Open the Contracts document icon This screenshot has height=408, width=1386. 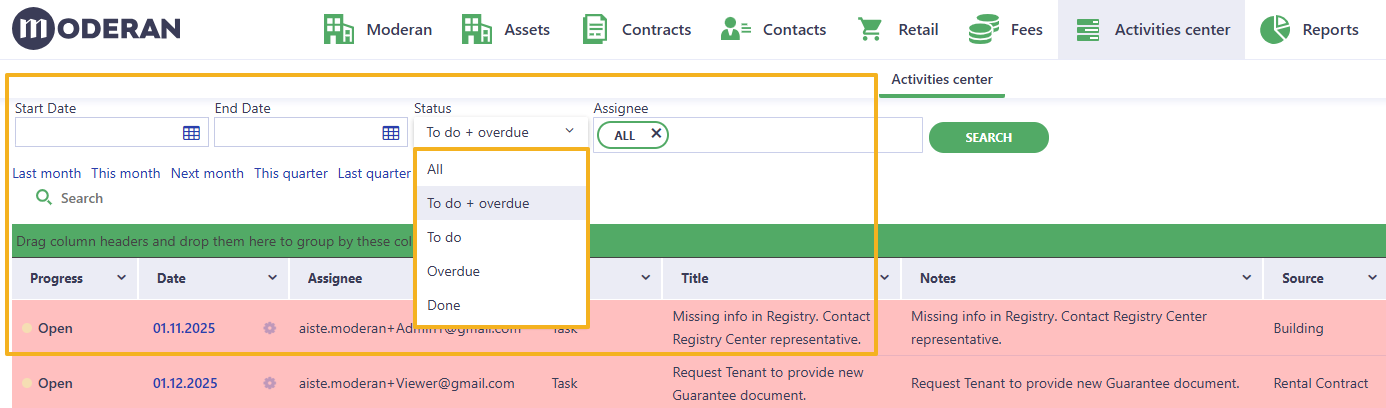(x=595, y=29)
